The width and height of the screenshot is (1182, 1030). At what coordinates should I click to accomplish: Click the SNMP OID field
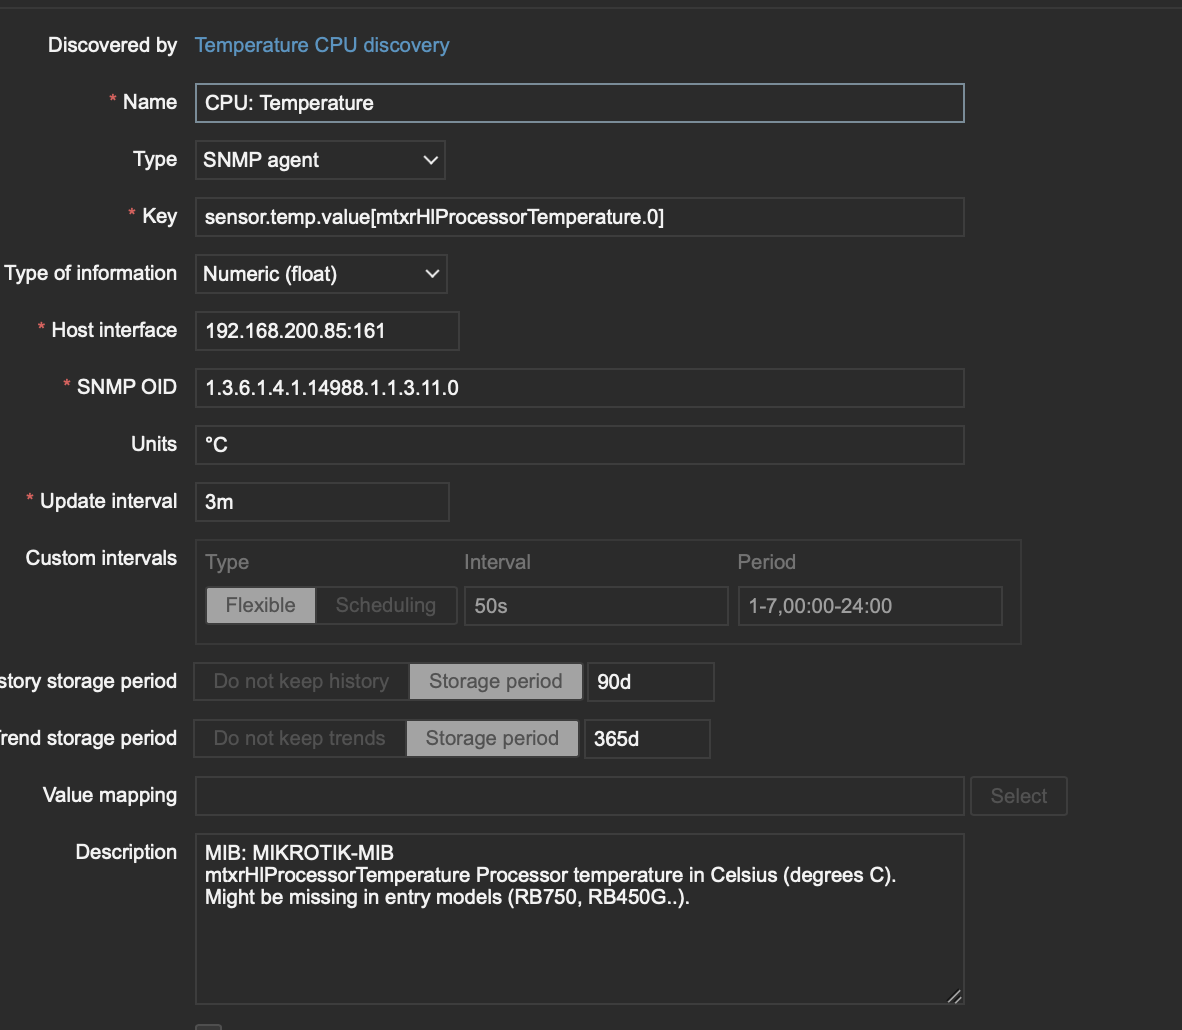click(x=580, y=388)
